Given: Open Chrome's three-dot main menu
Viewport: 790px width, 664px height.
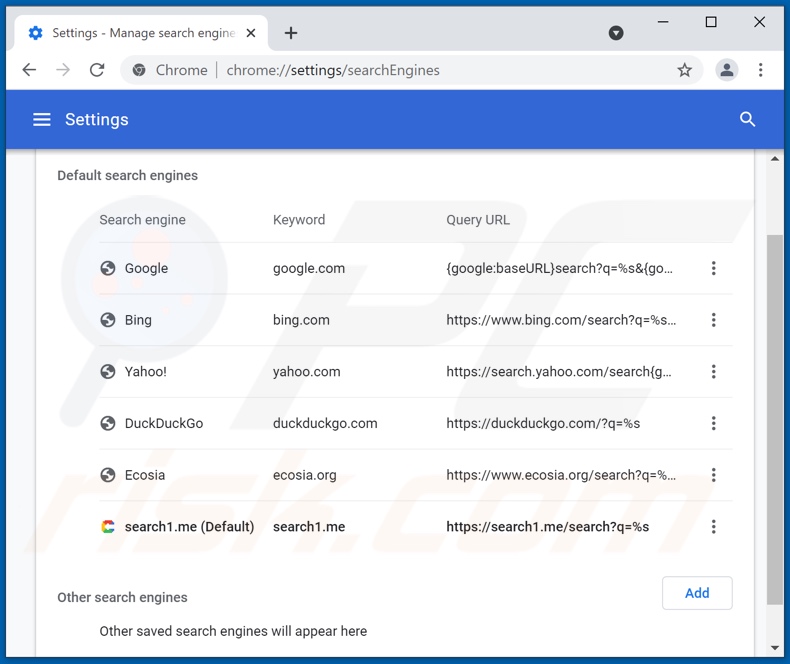Looking at the screenshot, I should click(x=761, y=70).
